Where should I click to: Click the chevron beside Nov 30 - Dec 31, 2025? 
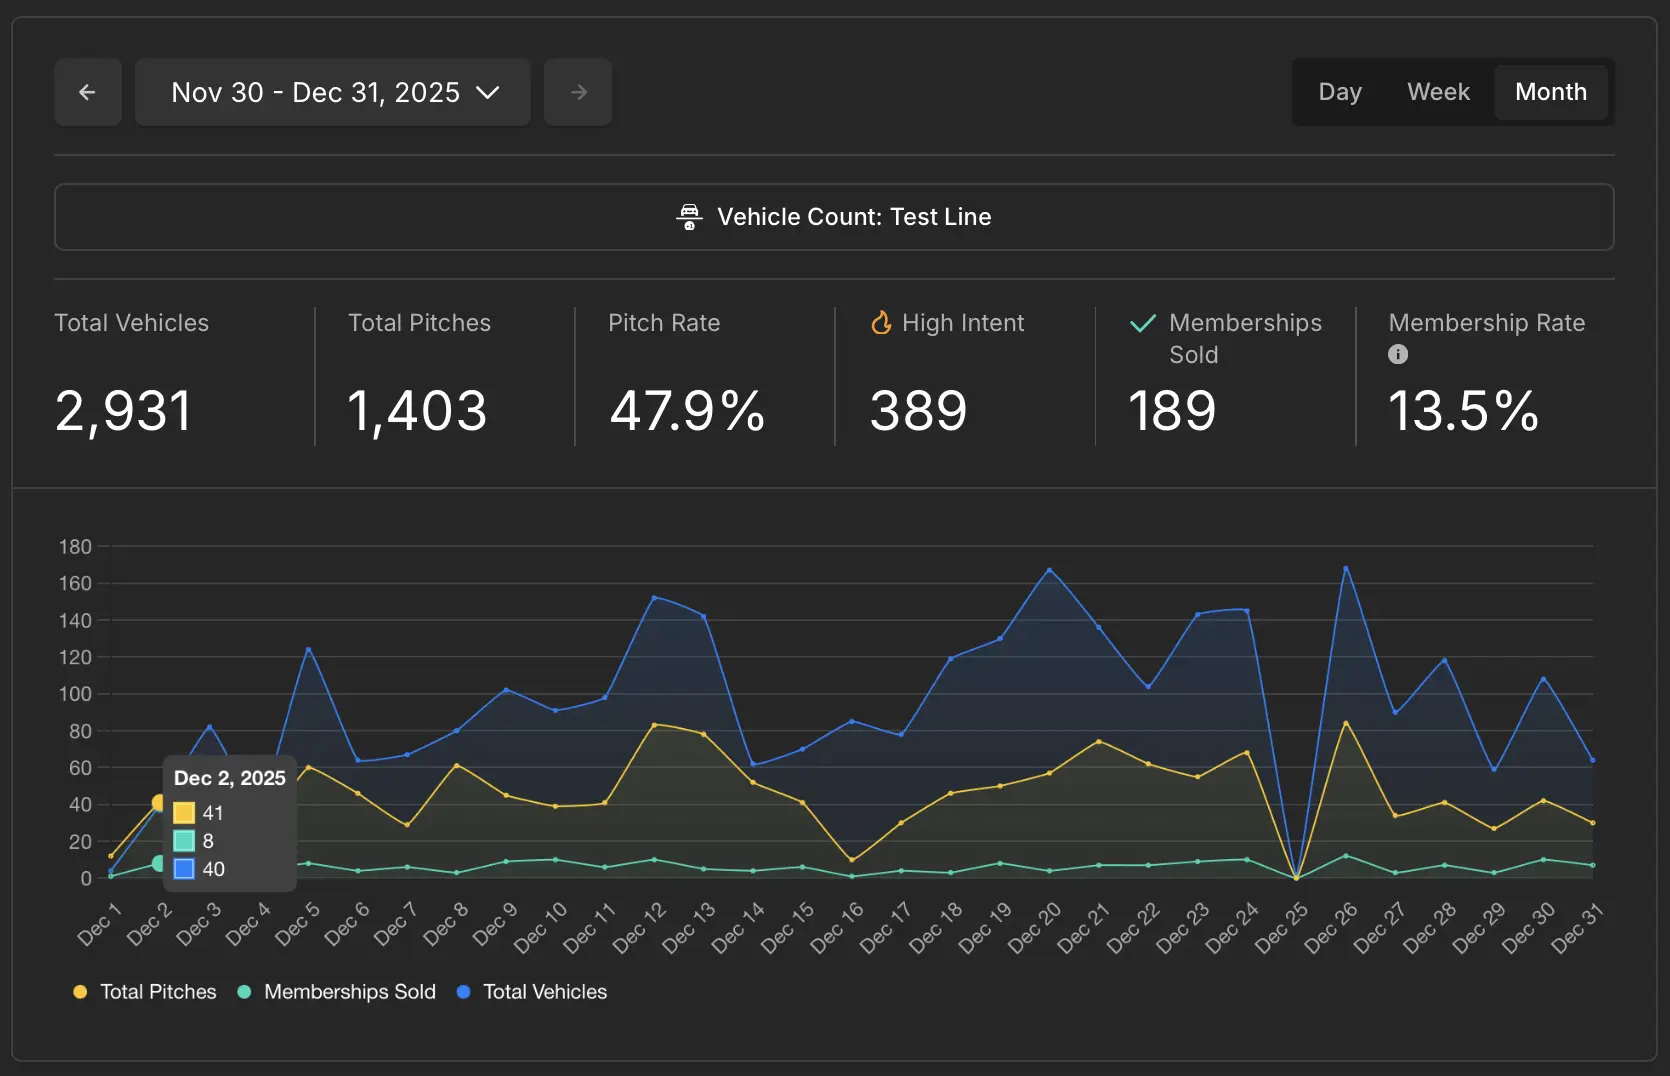click(x=489, y=92)
